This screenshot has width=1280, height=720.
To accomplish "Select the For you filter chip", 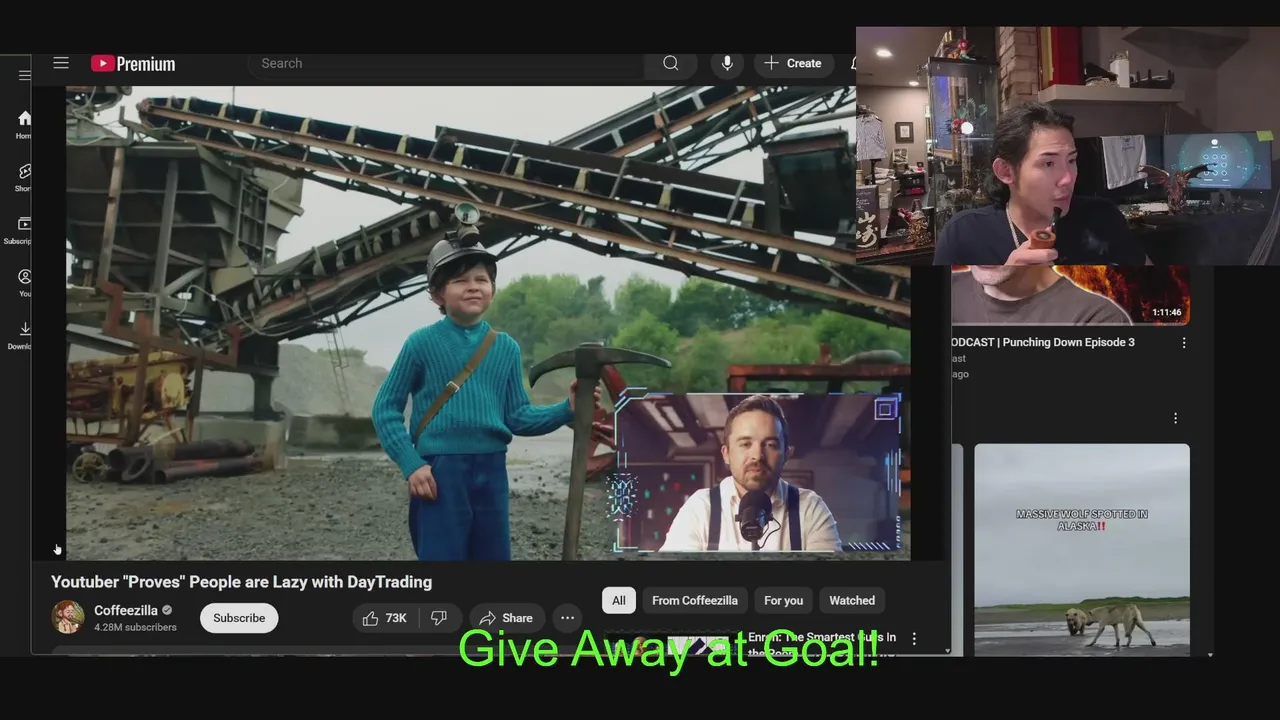I will coord(783,600).
